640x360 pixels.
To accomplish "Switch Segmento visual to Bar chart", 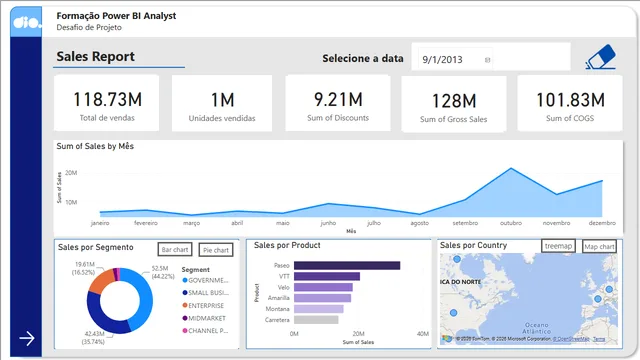I will pos(175,249).
